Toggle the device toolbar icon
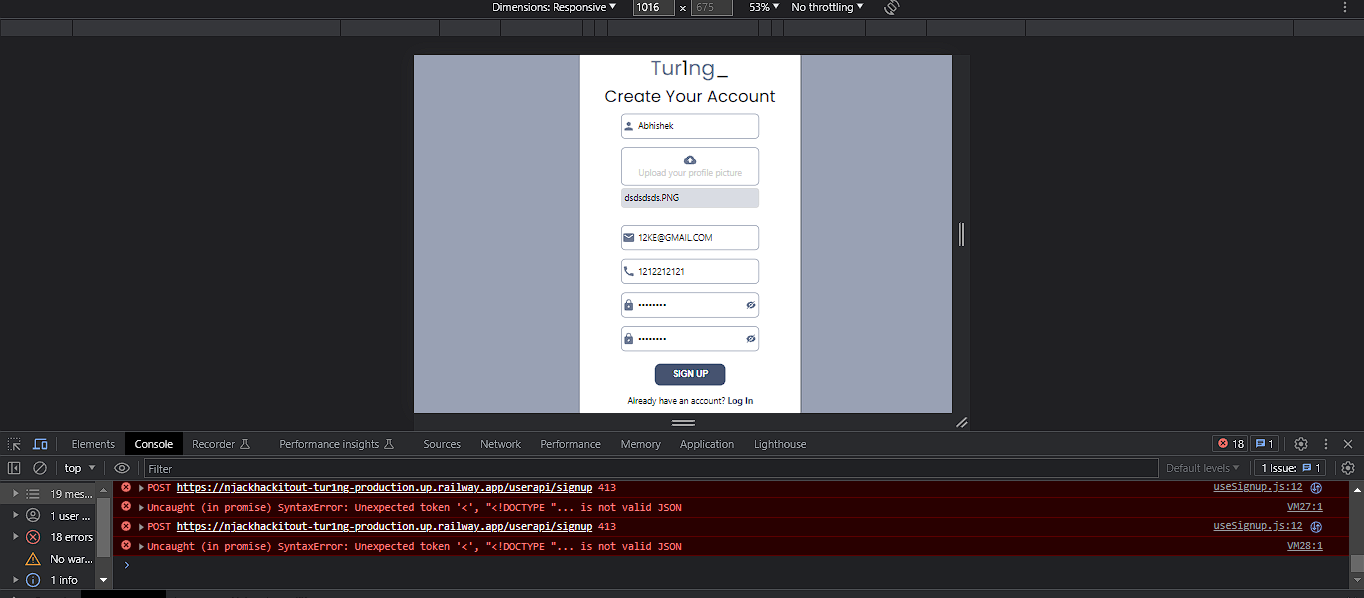The image size is (1364, 598). (x=40, y=443)
